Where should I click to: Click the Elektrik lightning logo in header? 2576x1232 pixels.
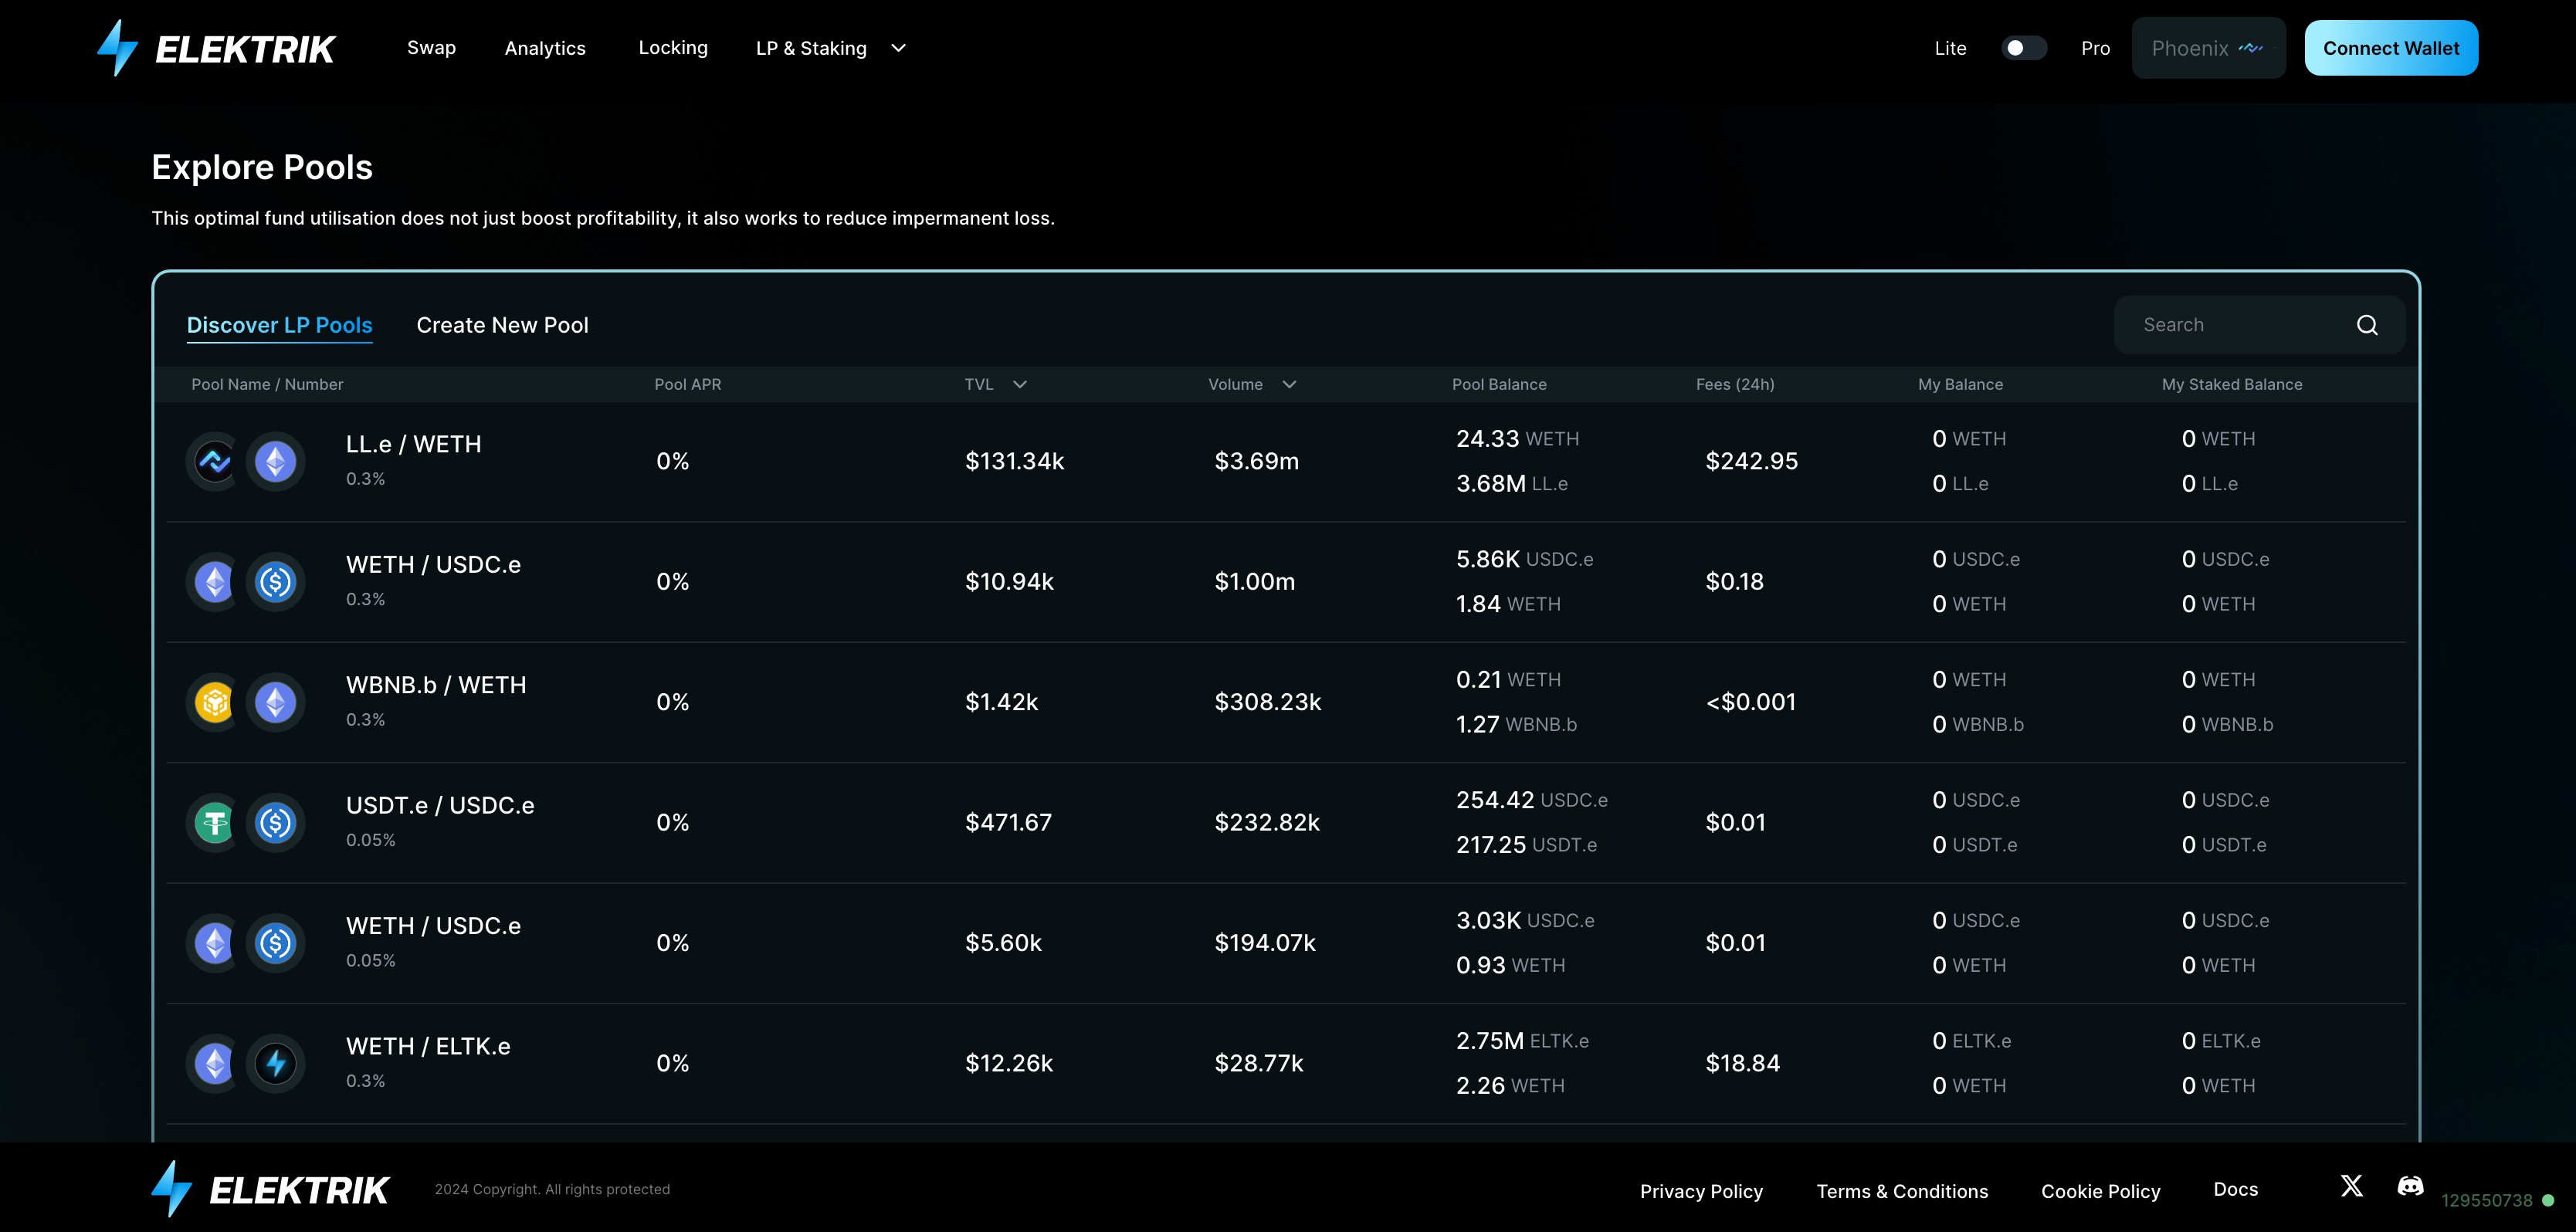118,48
